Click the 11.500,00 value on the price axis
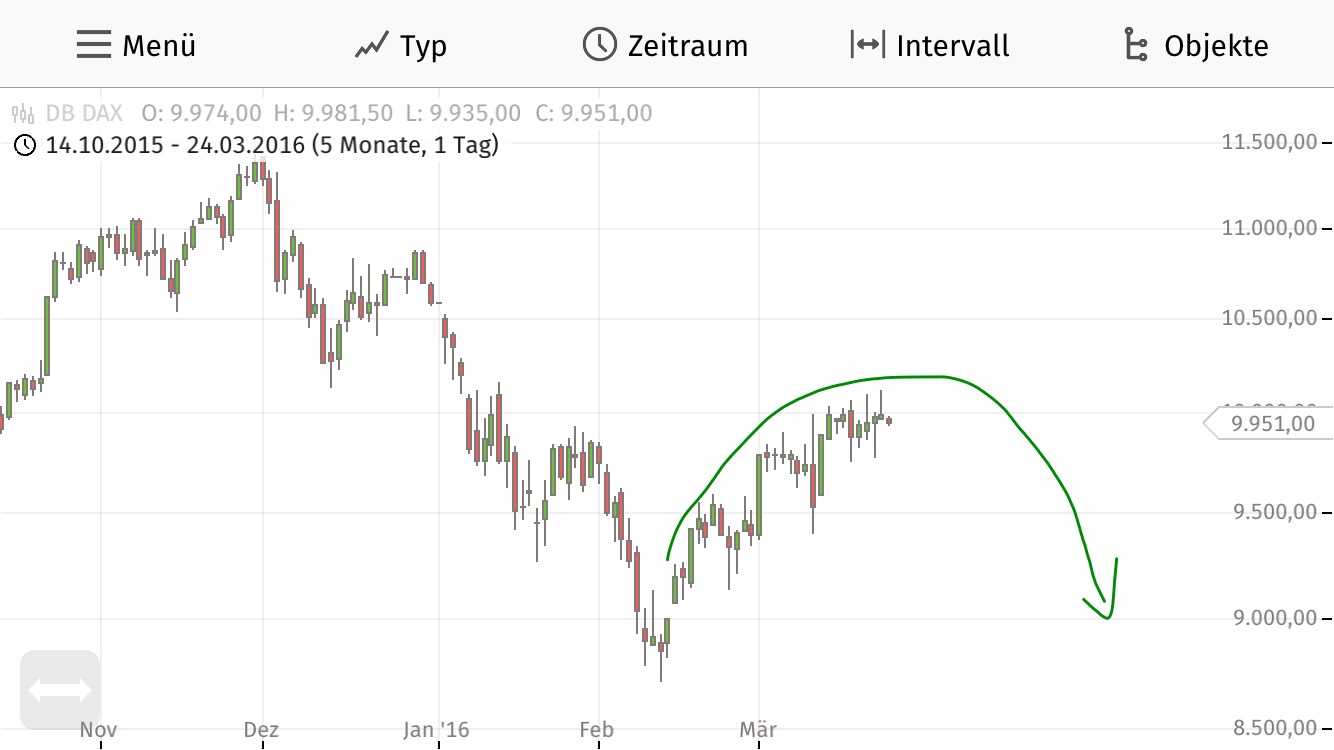 (x=1267, y=141)
